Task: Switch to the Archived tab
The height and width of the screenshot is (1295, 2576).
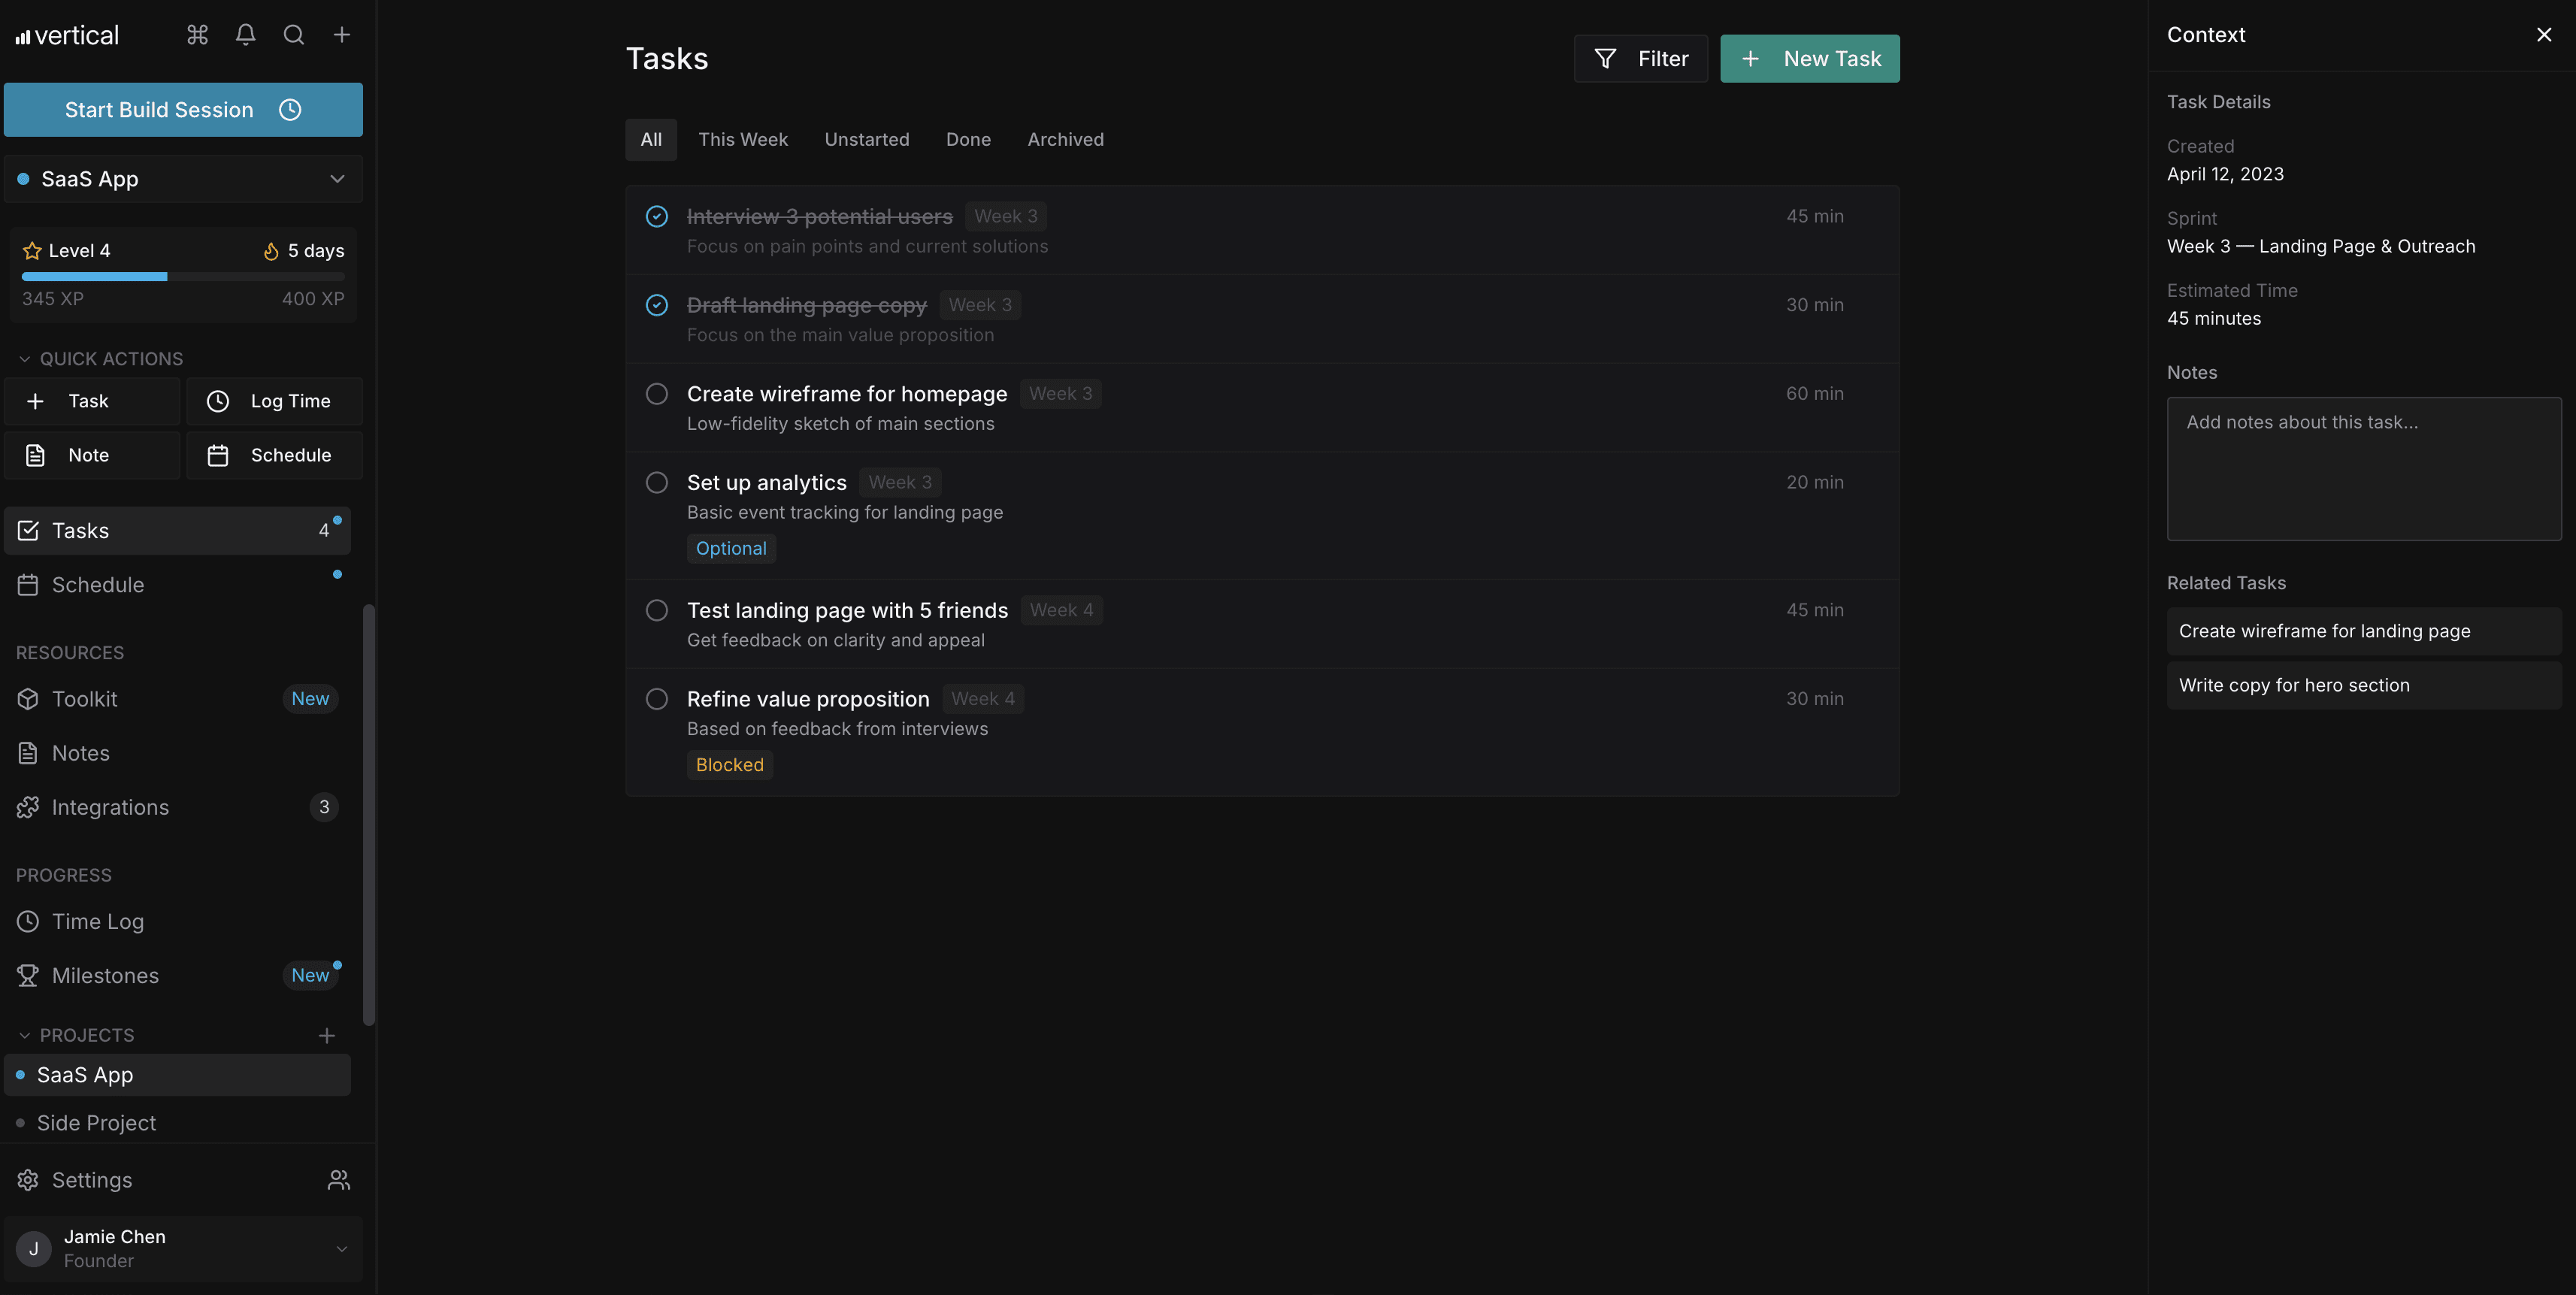Action: click(1065, 140)
